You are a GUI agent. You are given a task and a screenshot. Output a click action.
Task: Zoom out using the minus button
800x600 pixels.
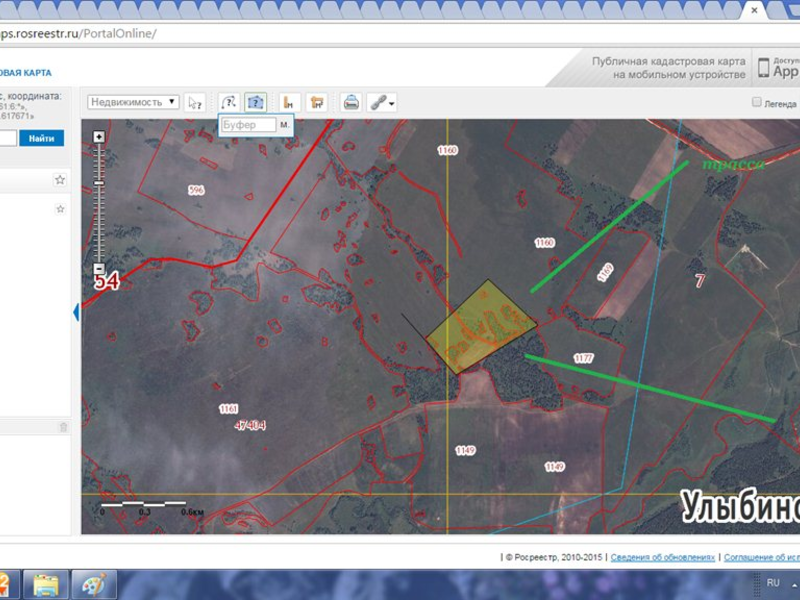[x=99, y=268]
